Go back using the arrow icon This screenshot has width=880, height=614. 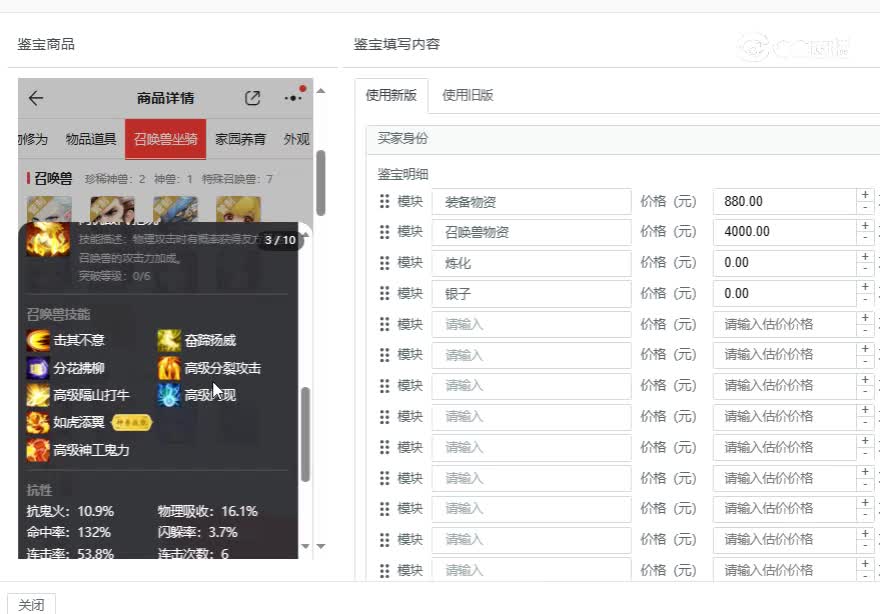click(36, 98)
